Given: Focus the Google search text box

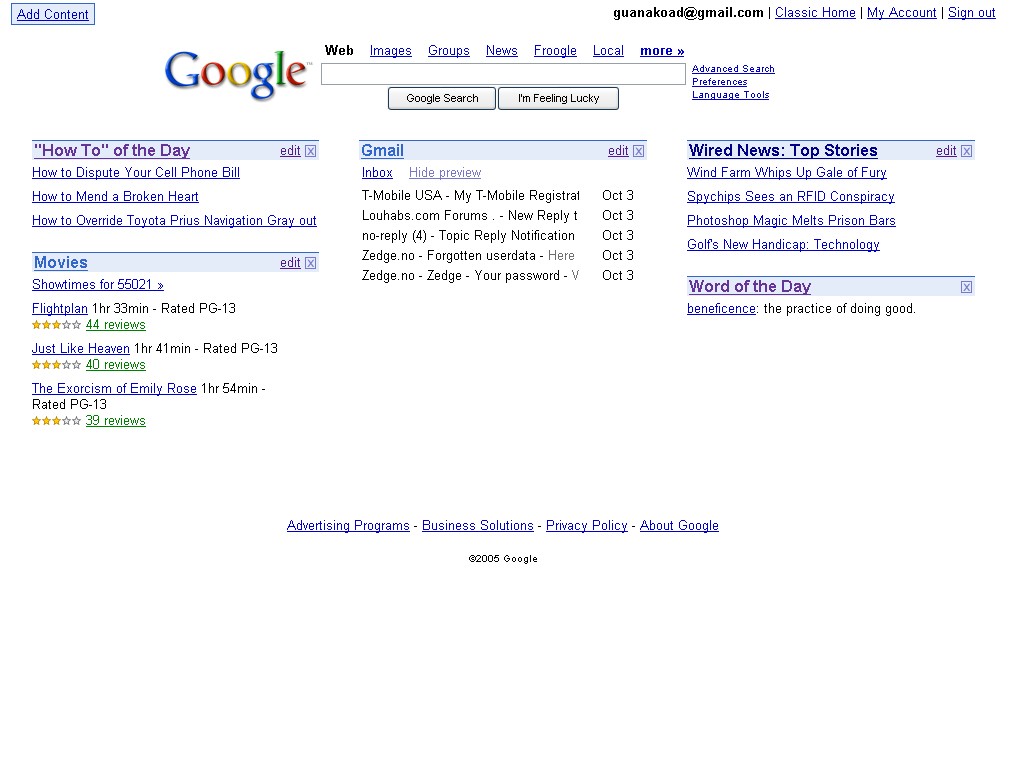Looking at the screenshot, I should [503, 74].
